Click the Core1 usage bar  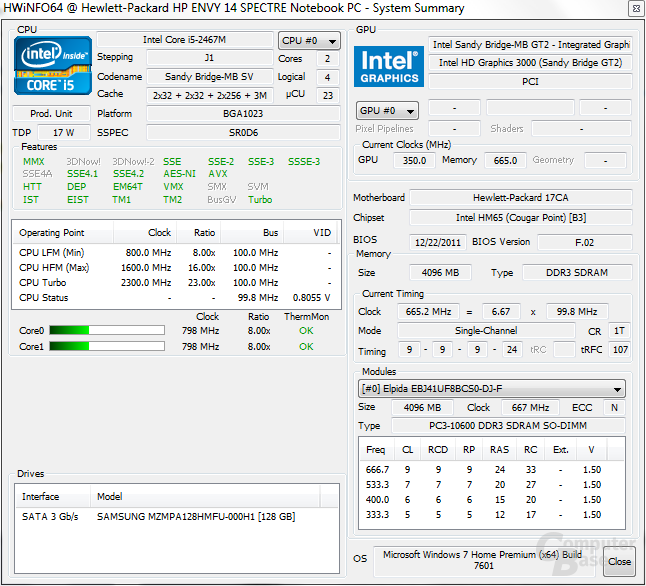click(x=107, y=346)
